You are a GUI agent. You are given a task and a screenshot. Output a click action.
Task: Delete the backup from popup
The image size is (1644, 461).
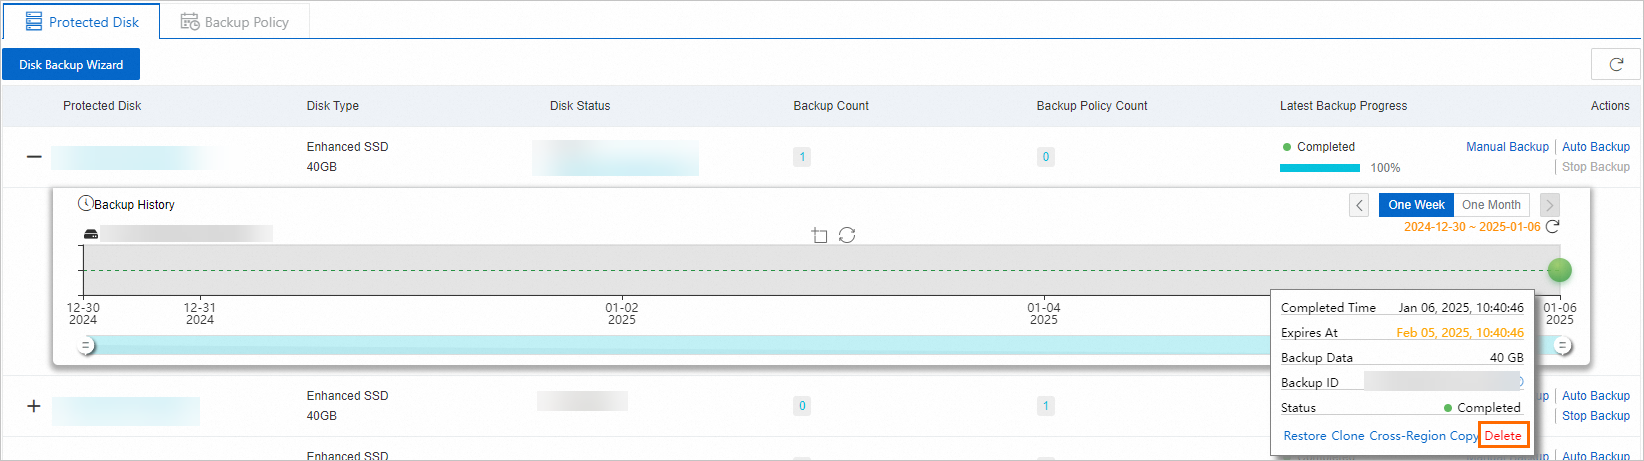[x=1503, y=436]
